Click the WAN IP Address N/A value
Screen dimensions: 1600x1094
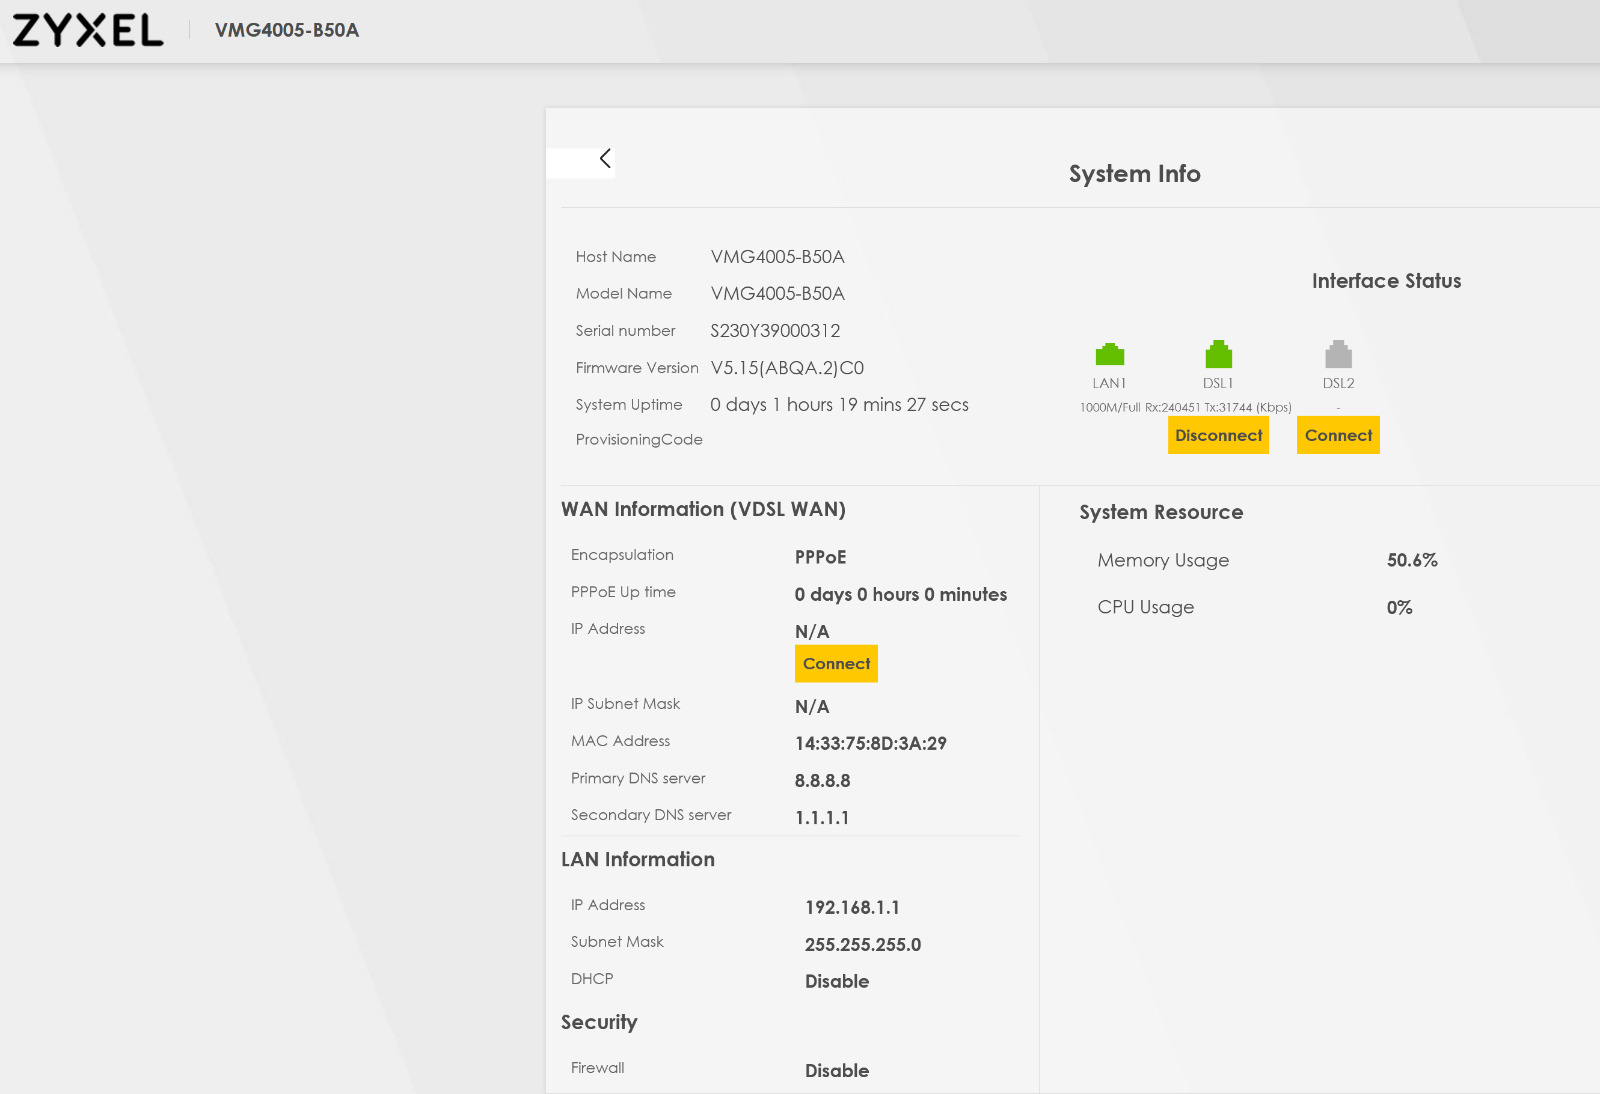tap(812, 632)
